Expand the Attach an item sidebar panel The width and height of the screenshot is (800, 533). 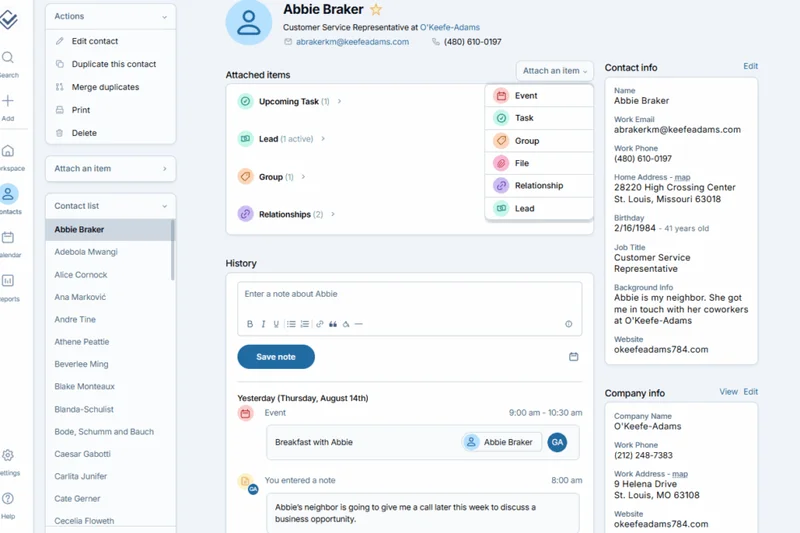(x=111, y=168)
